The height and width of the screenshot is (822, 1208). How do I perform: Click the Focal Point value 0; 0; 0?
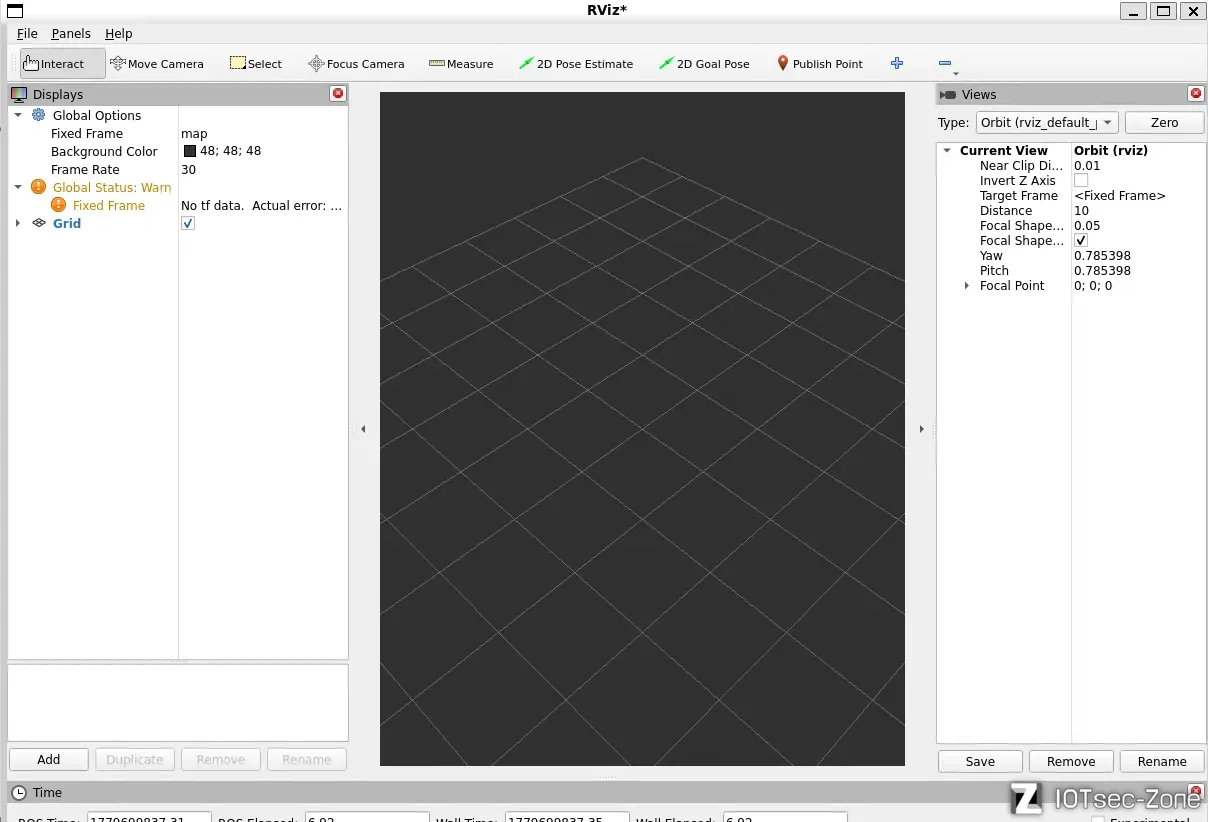coord(1092,285)
